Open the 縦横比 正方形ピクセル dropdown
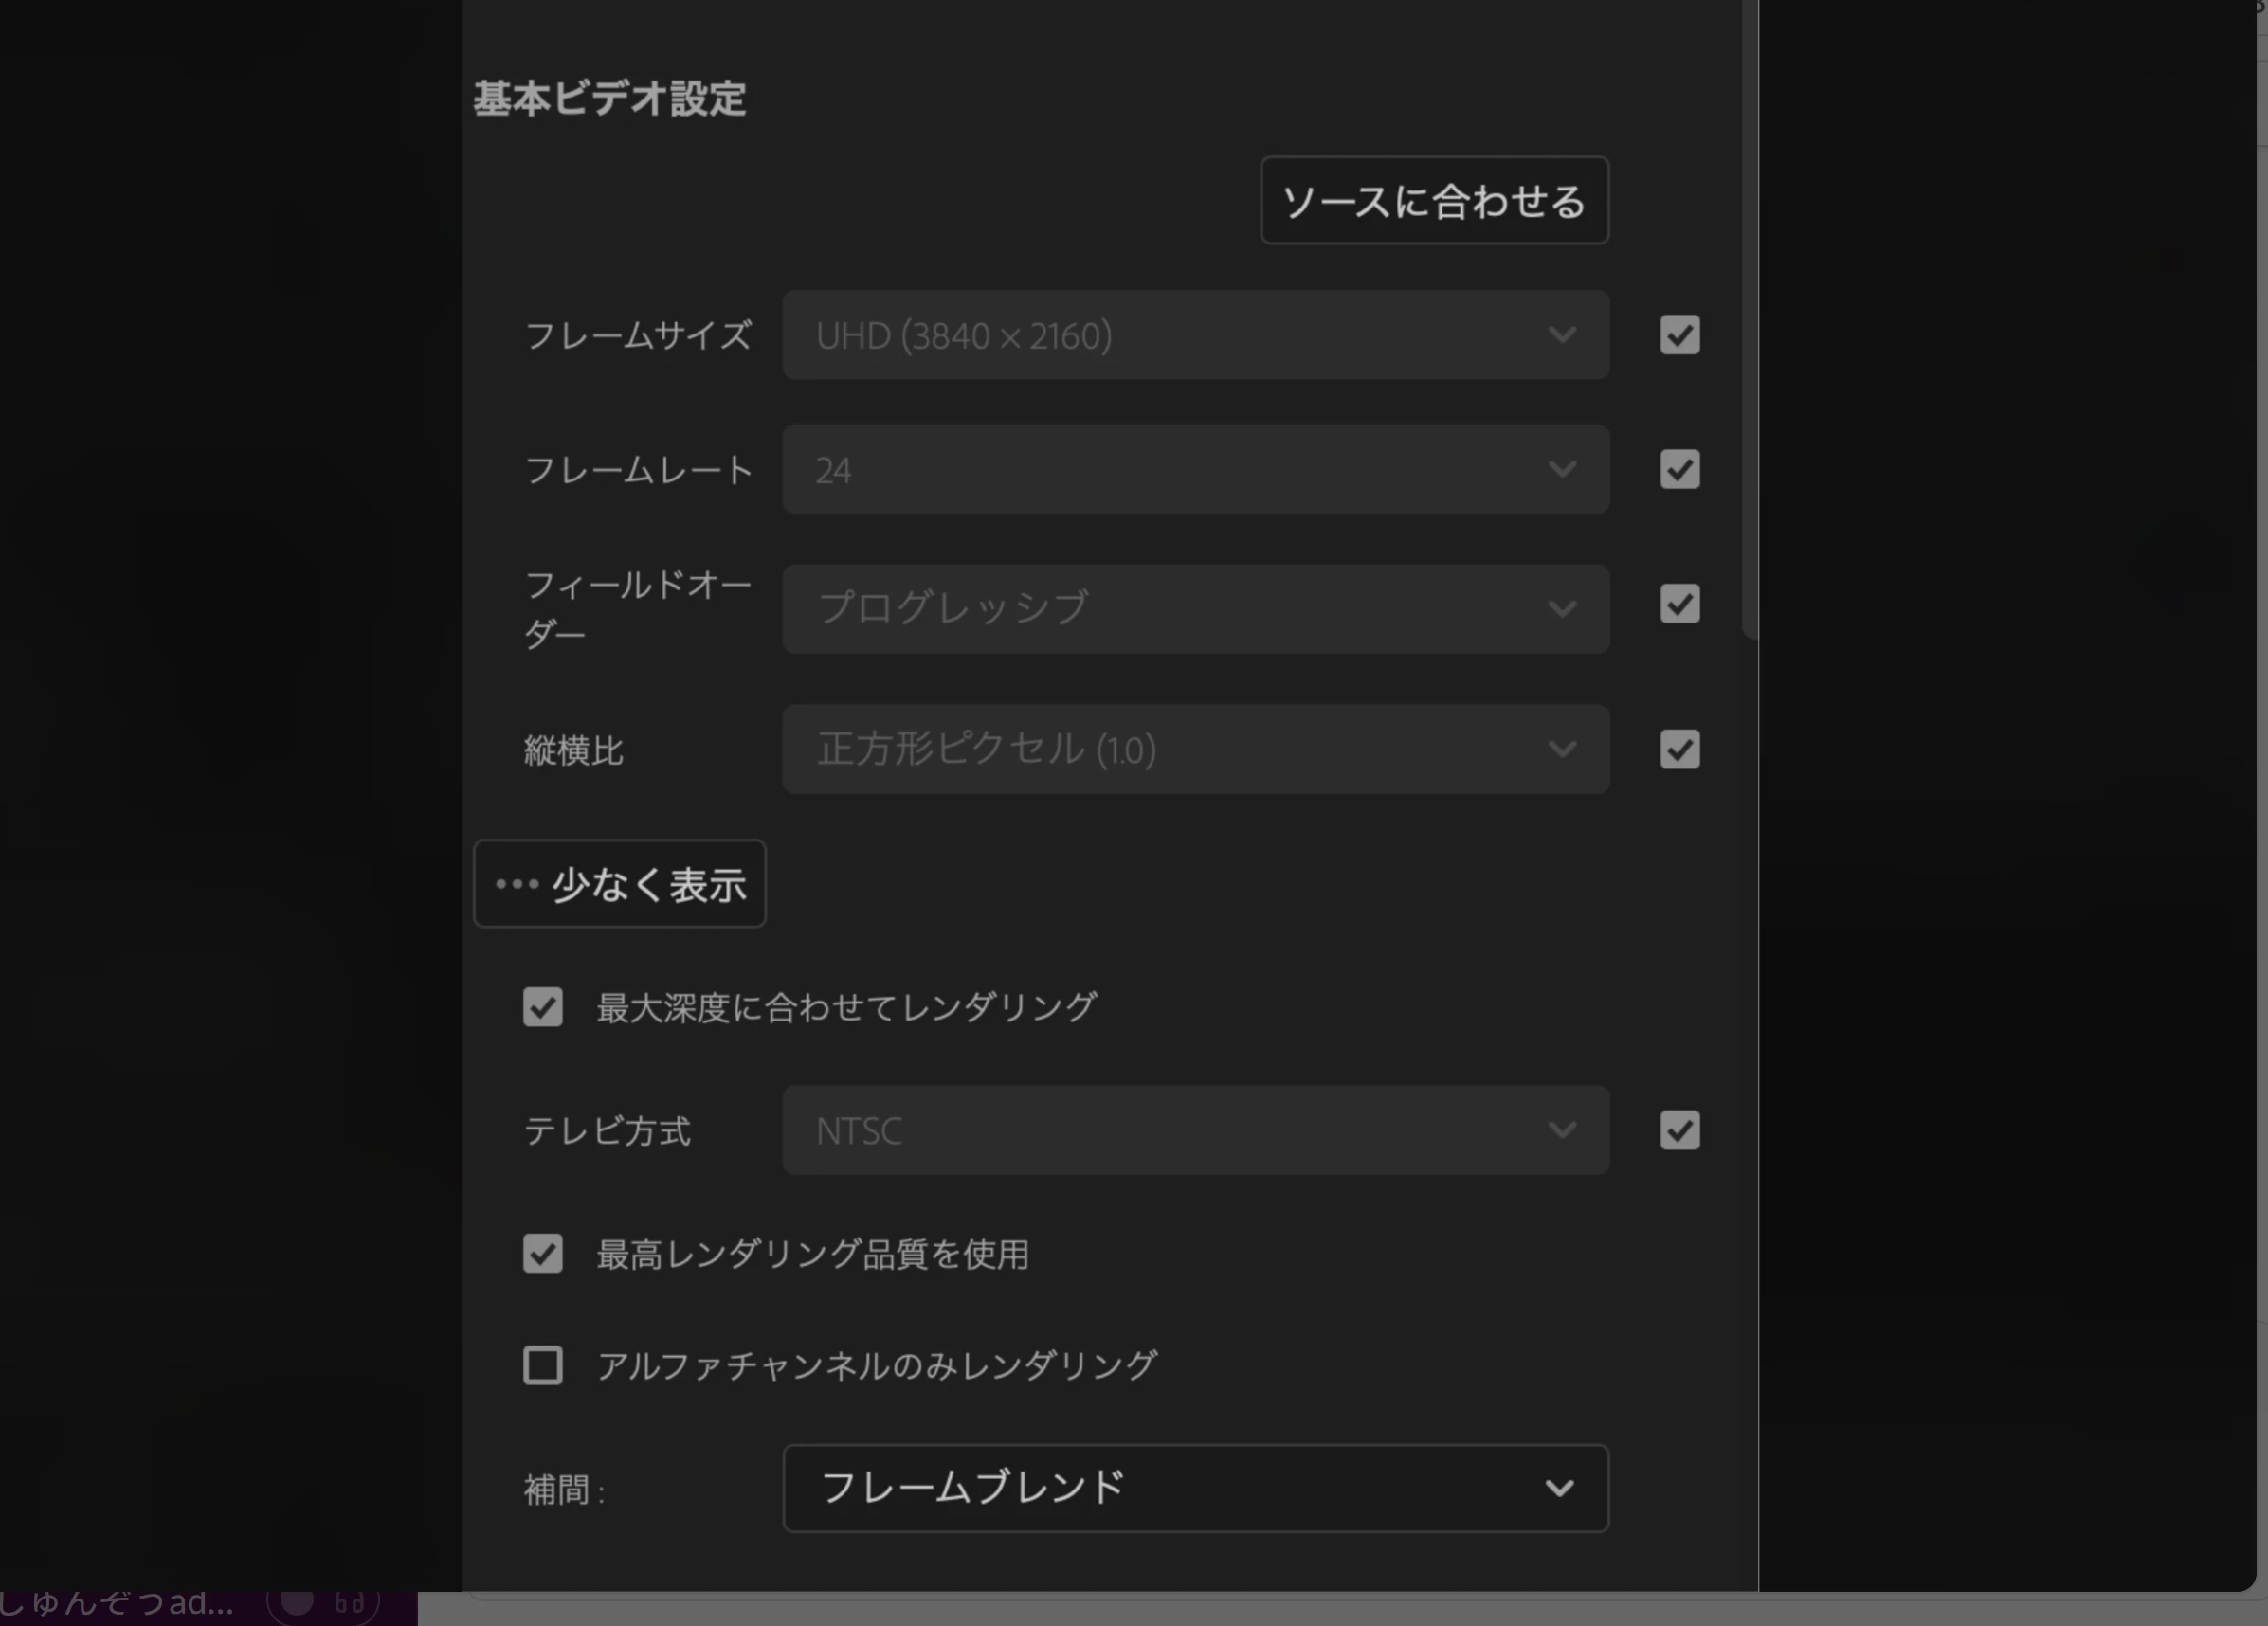The image size is (2268, 1626). click(x=1195, y=750)
